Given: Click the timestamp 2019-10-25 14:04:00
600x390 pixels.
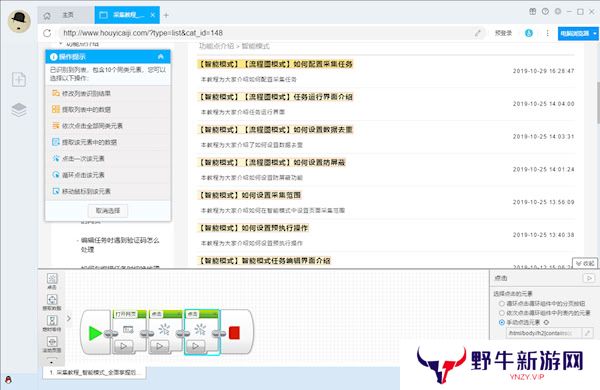Looking at the screenshot, I should tap(543, 104).
